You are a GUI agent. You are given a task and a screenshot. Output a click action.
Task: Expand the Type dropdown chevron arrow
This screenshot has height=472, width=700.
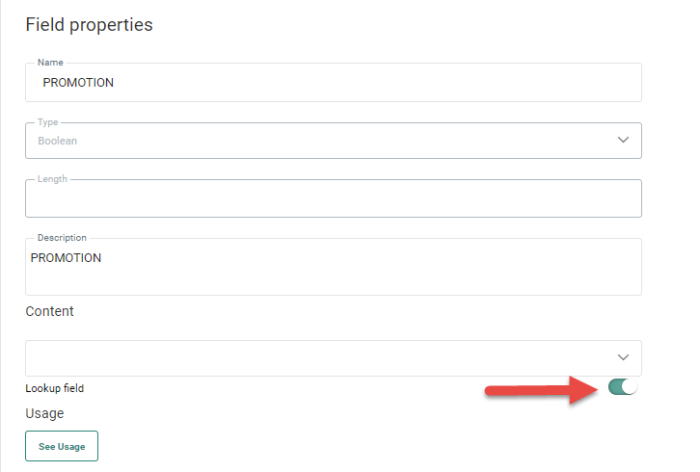623,140
